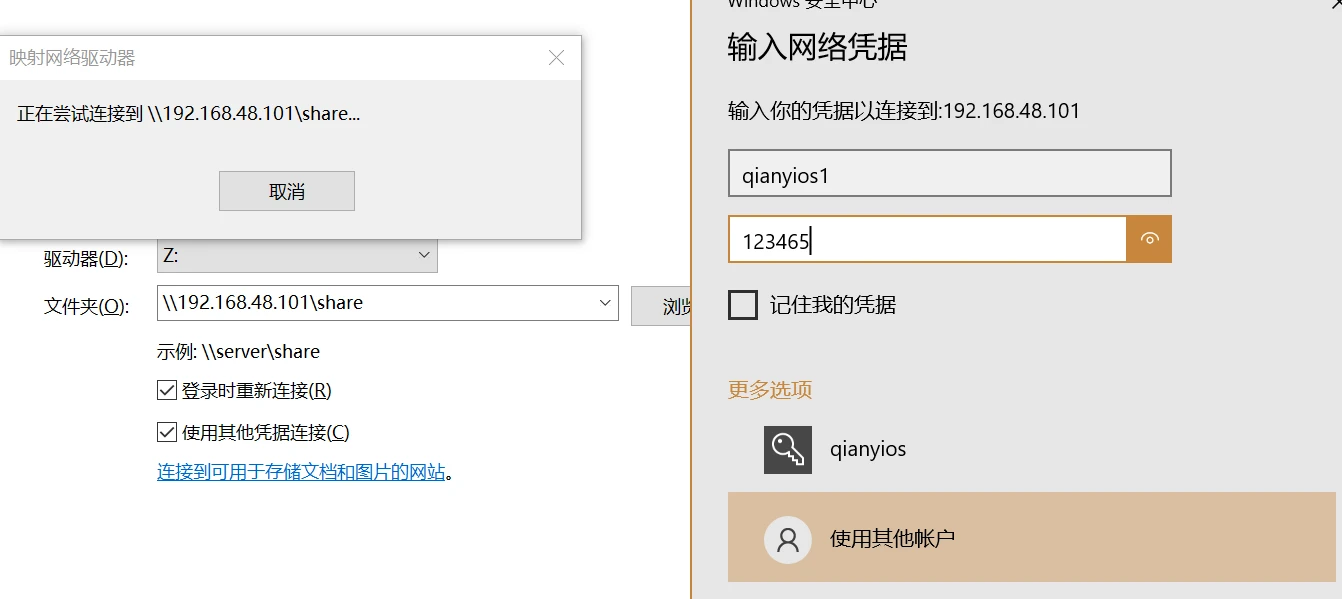Toggle 使用其他凭据连接 checkbox
Viewport: 1342px width, 599px height.
pyautogui.click(x=167, y=432)
